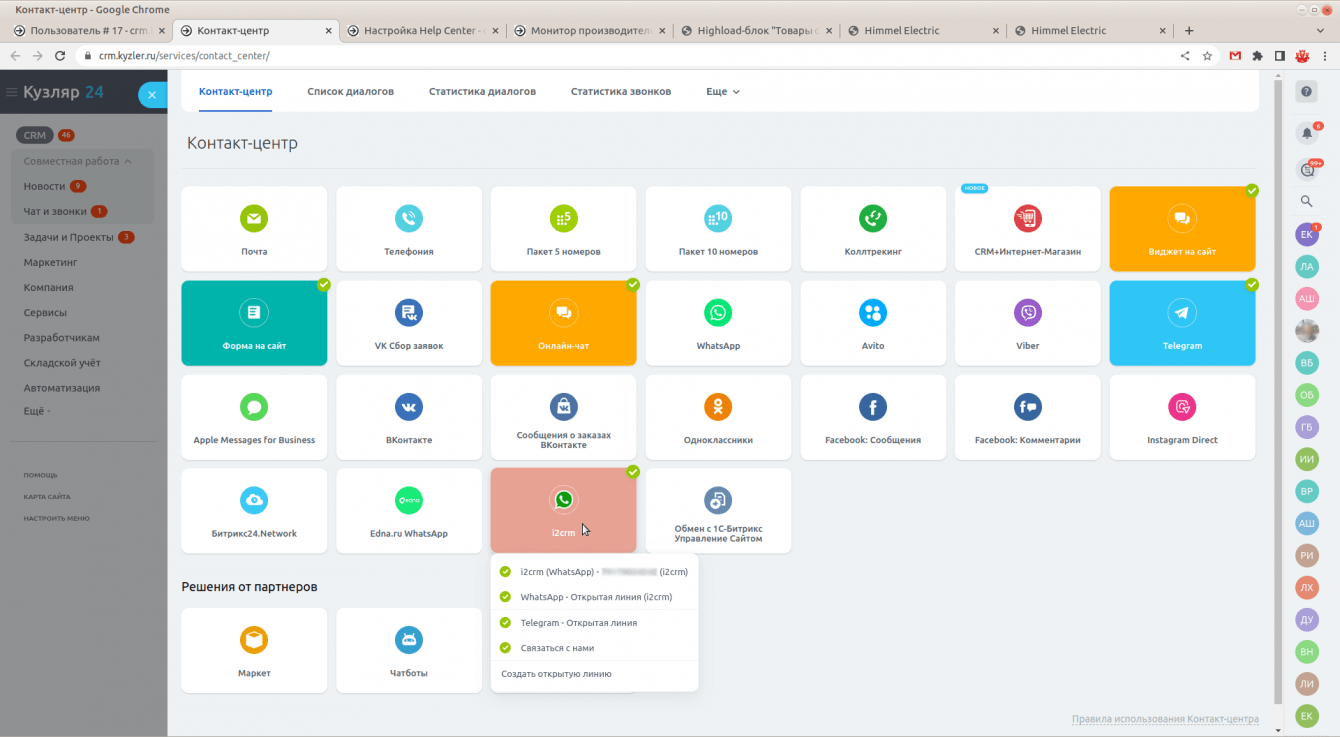Select the Пакет 10 номеров tile
Screen dimensions: 1340x737
coord(718,229)
